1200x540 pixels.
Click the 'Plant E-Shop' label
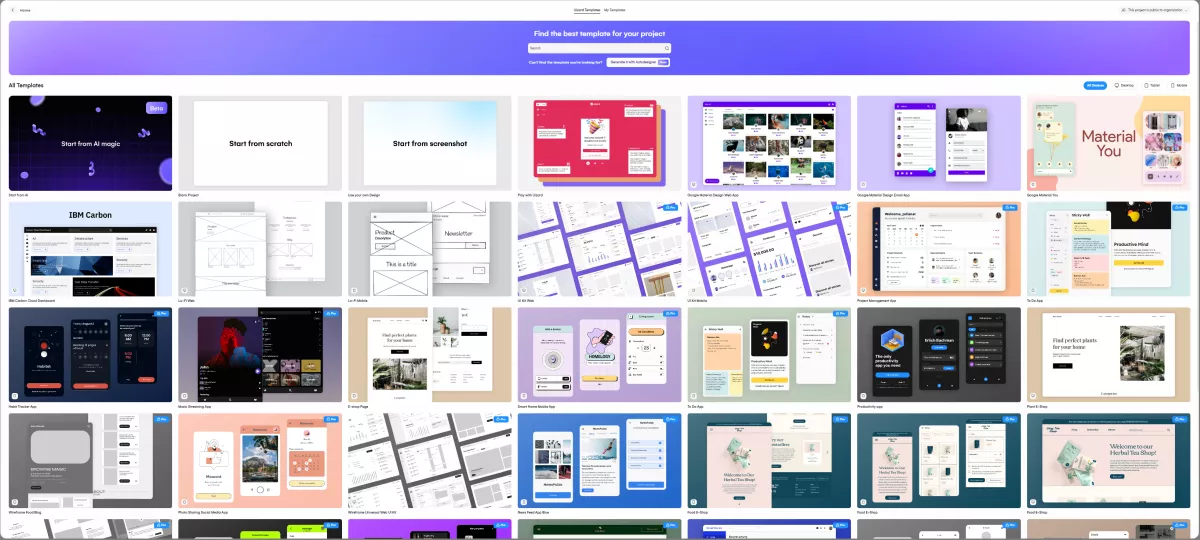tap(1038, 407)
